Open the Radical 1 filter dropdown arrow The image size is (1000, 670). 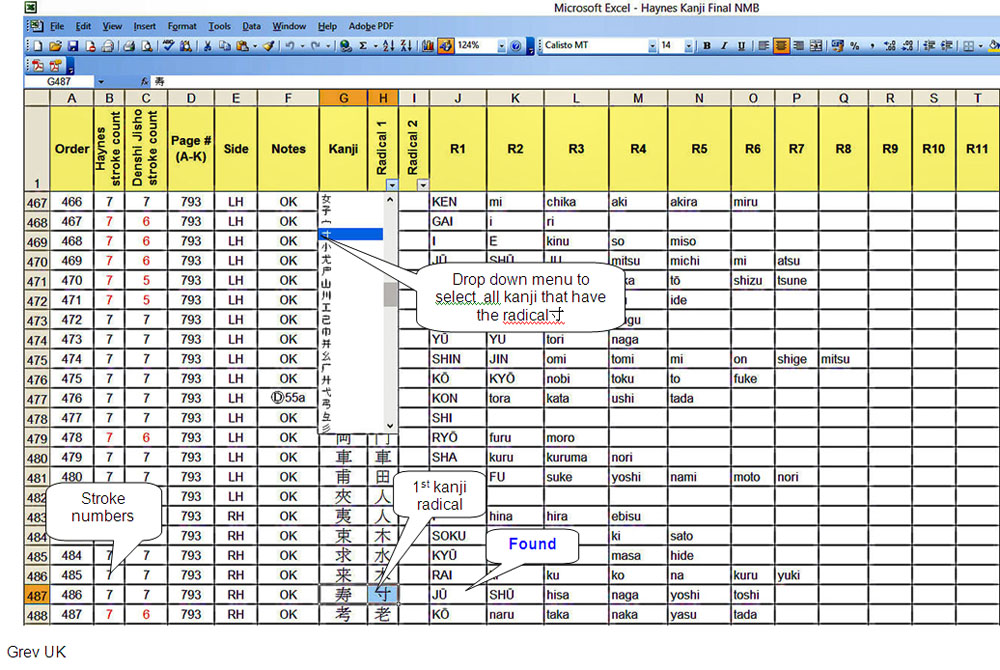coord(391,185)
